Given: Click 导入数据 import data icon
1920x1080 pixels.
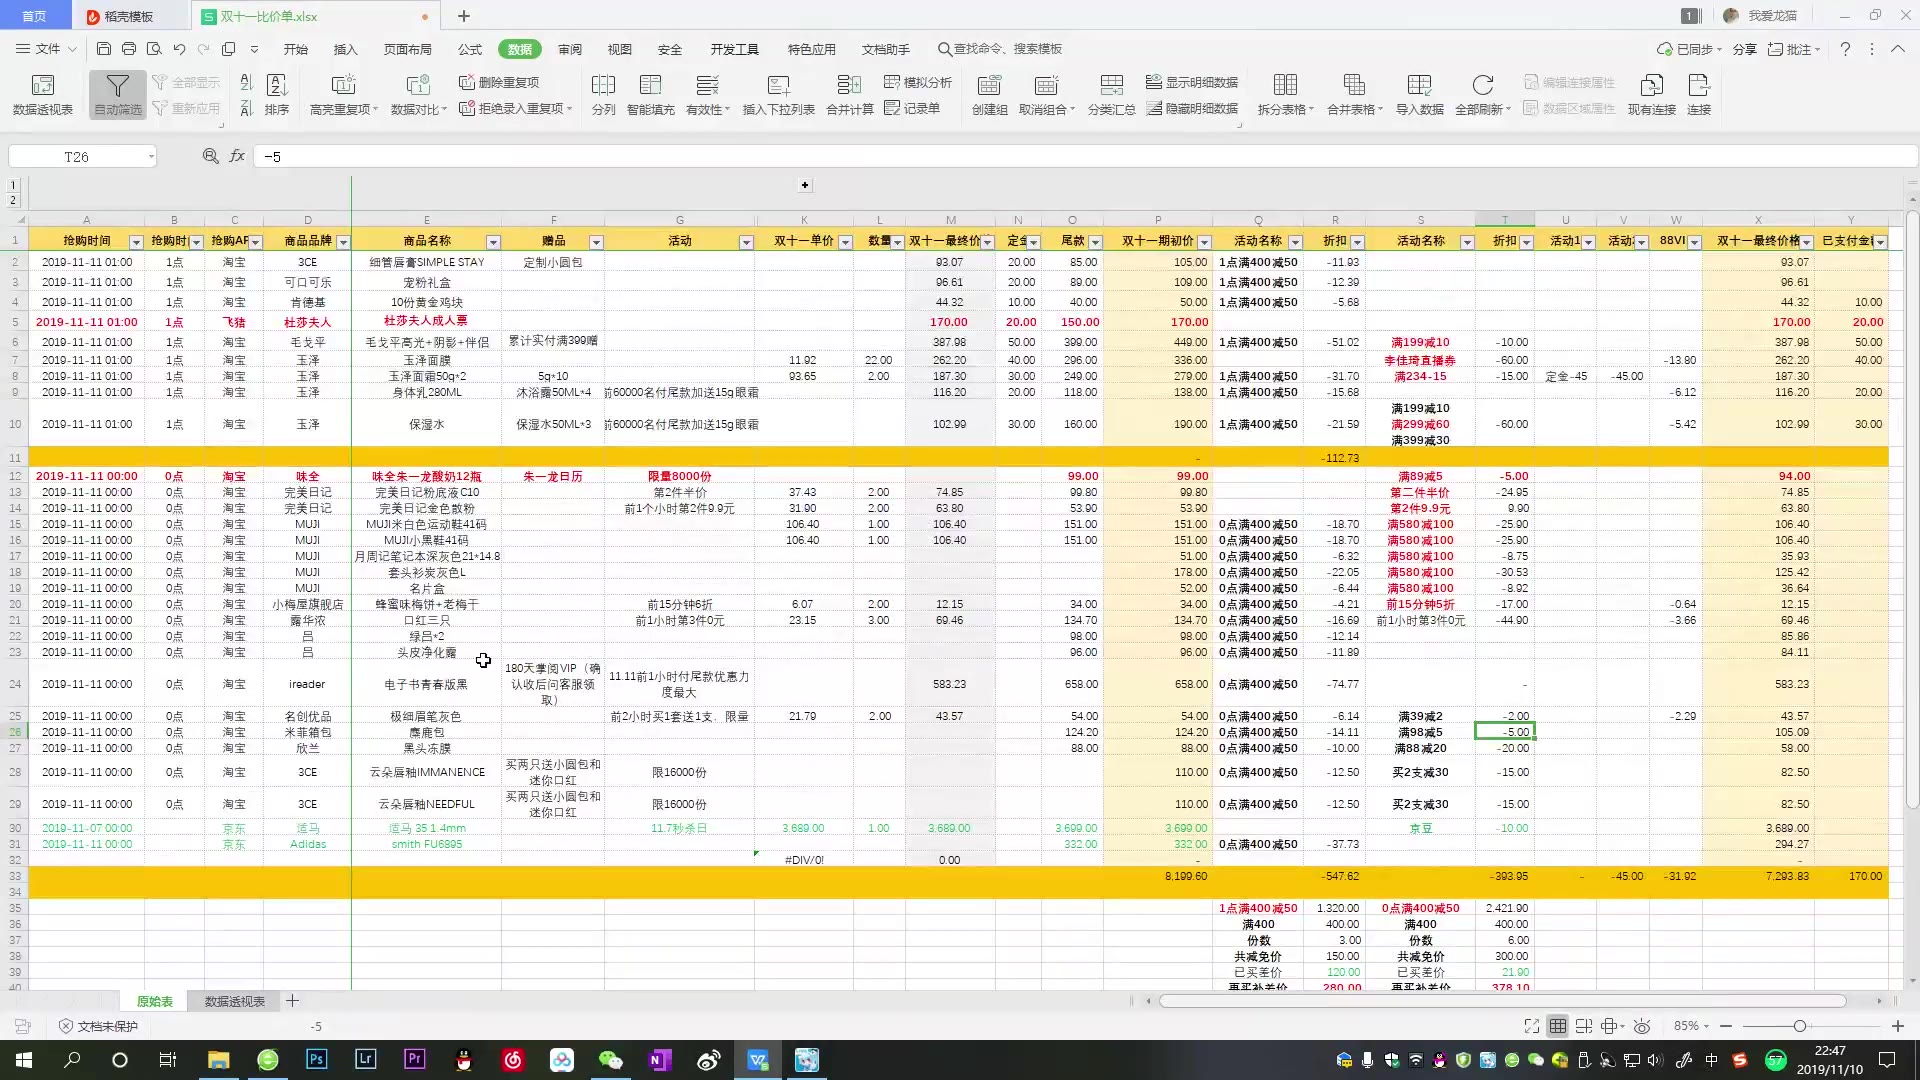Looking at the screenshot, I should tap(1419, 95).
